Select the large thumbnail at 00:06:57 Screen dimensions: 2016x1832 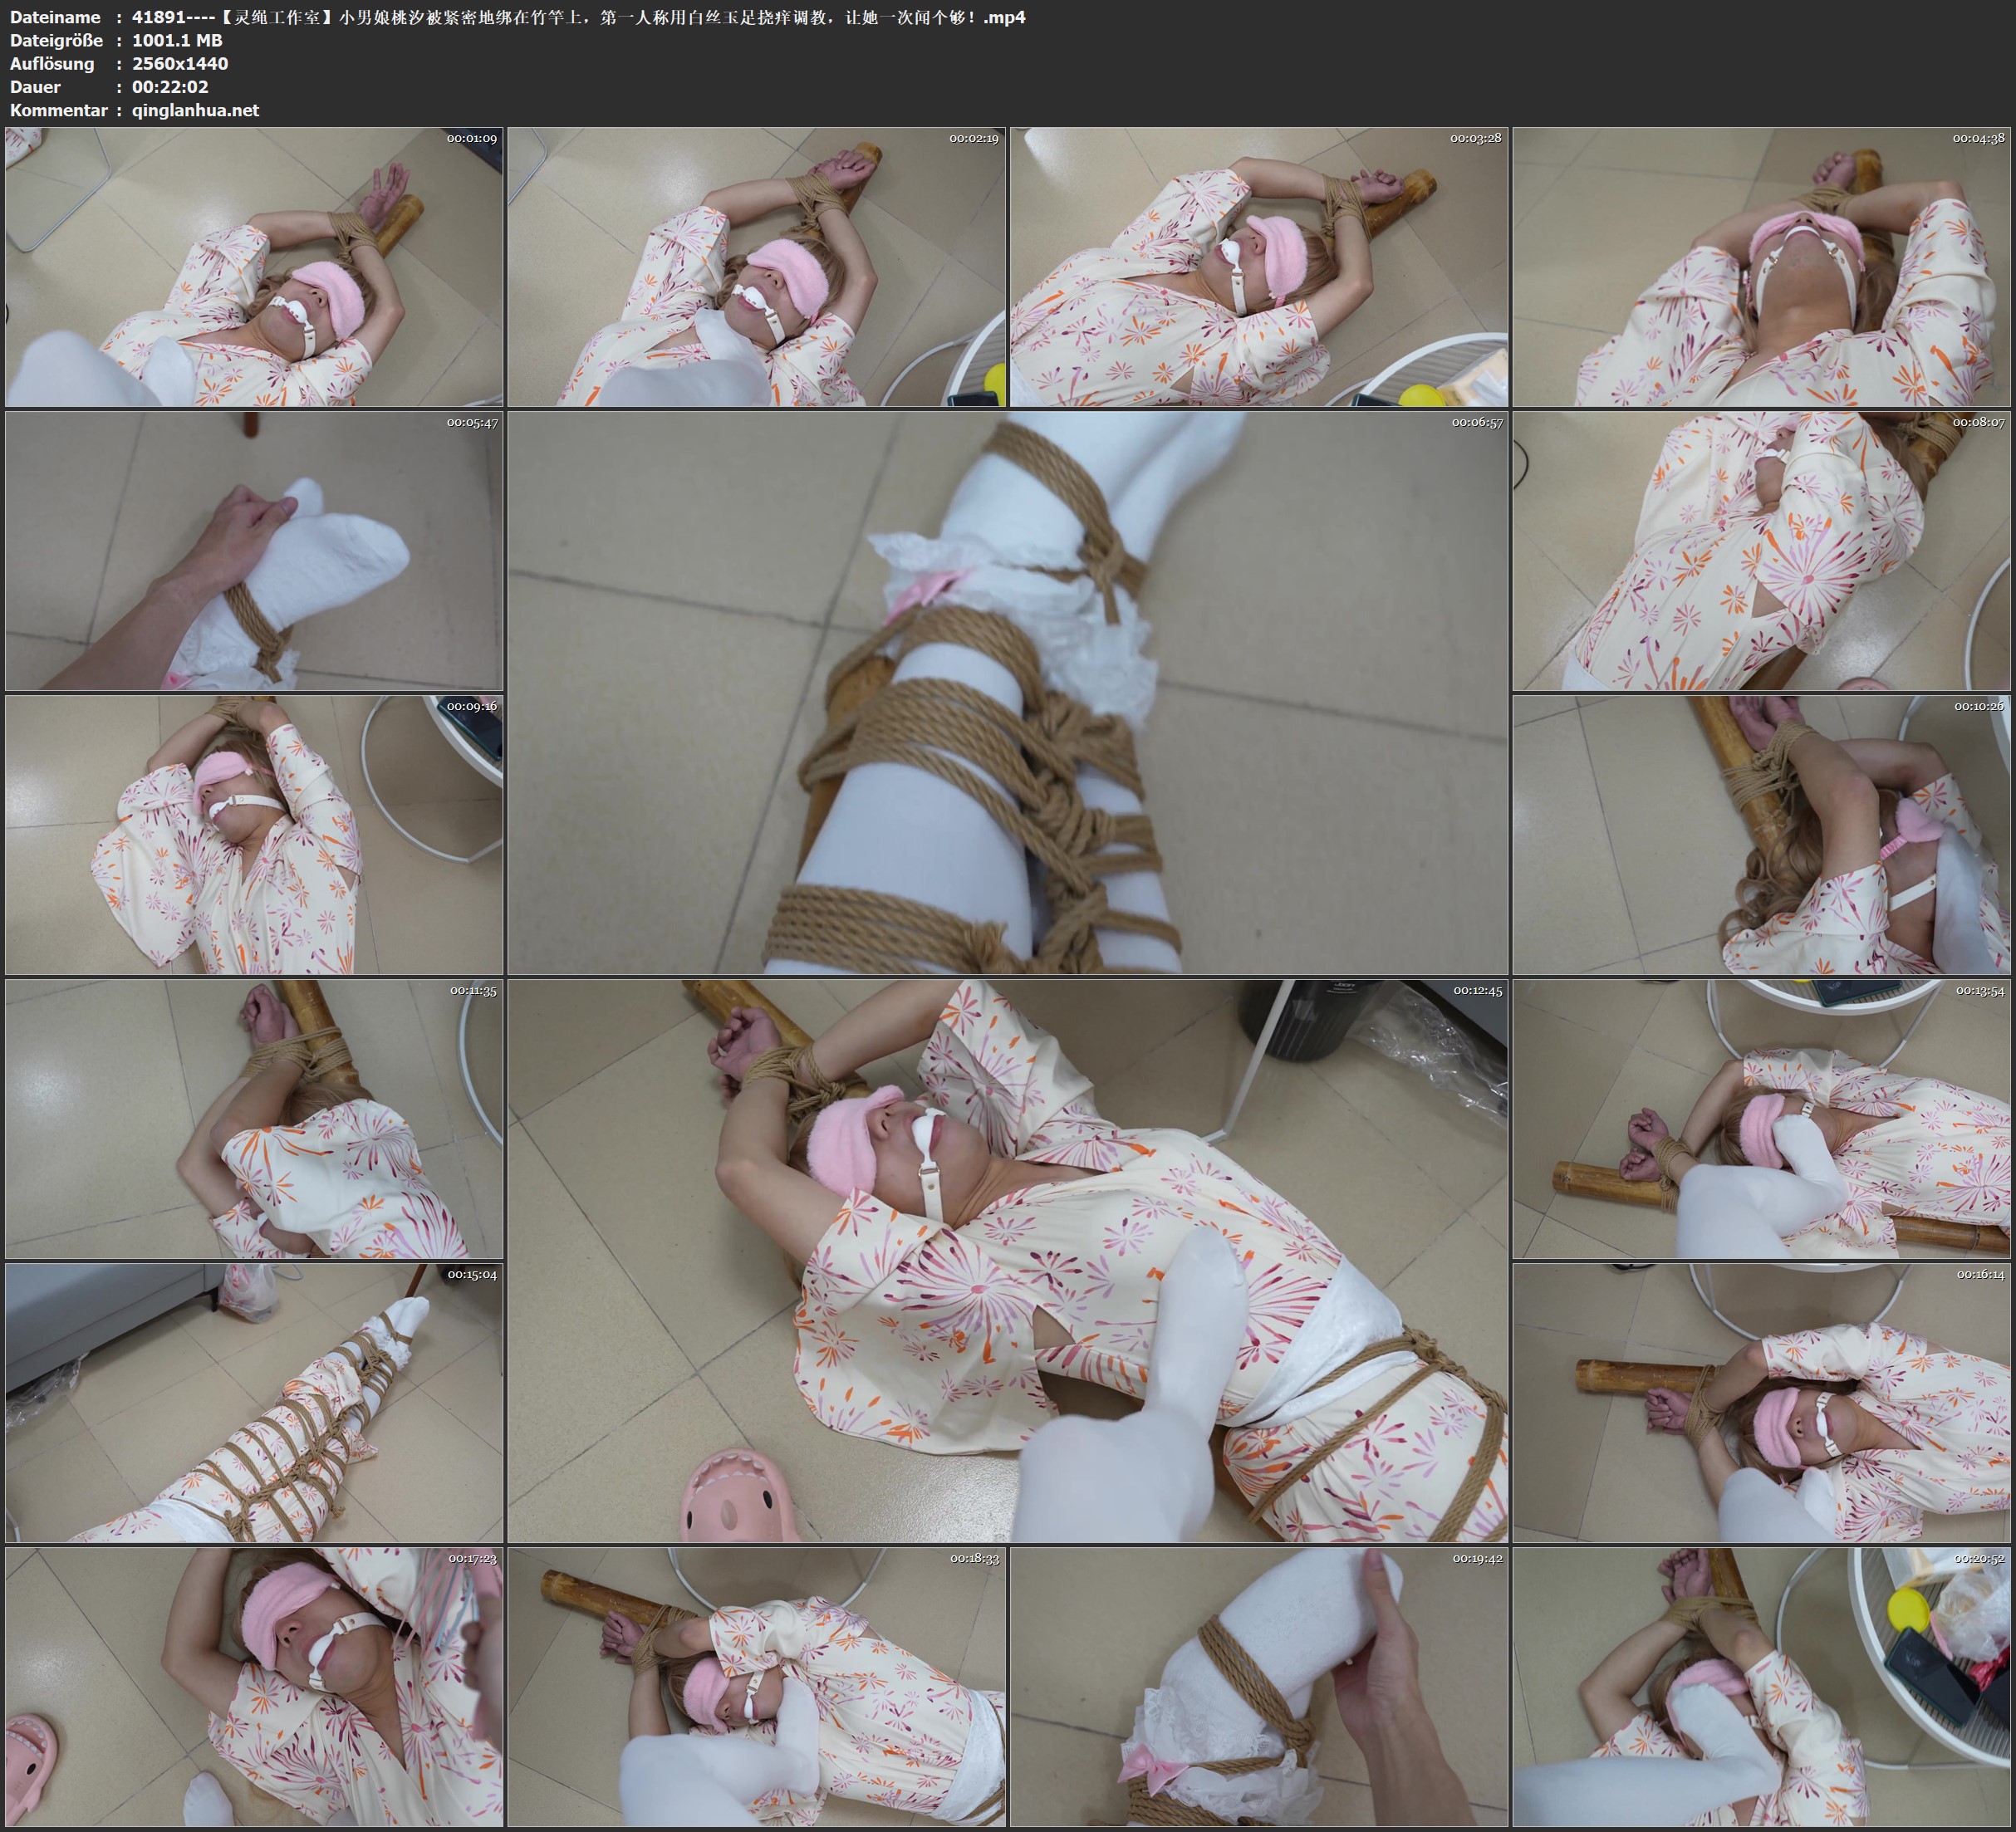tap(1007, 692)
